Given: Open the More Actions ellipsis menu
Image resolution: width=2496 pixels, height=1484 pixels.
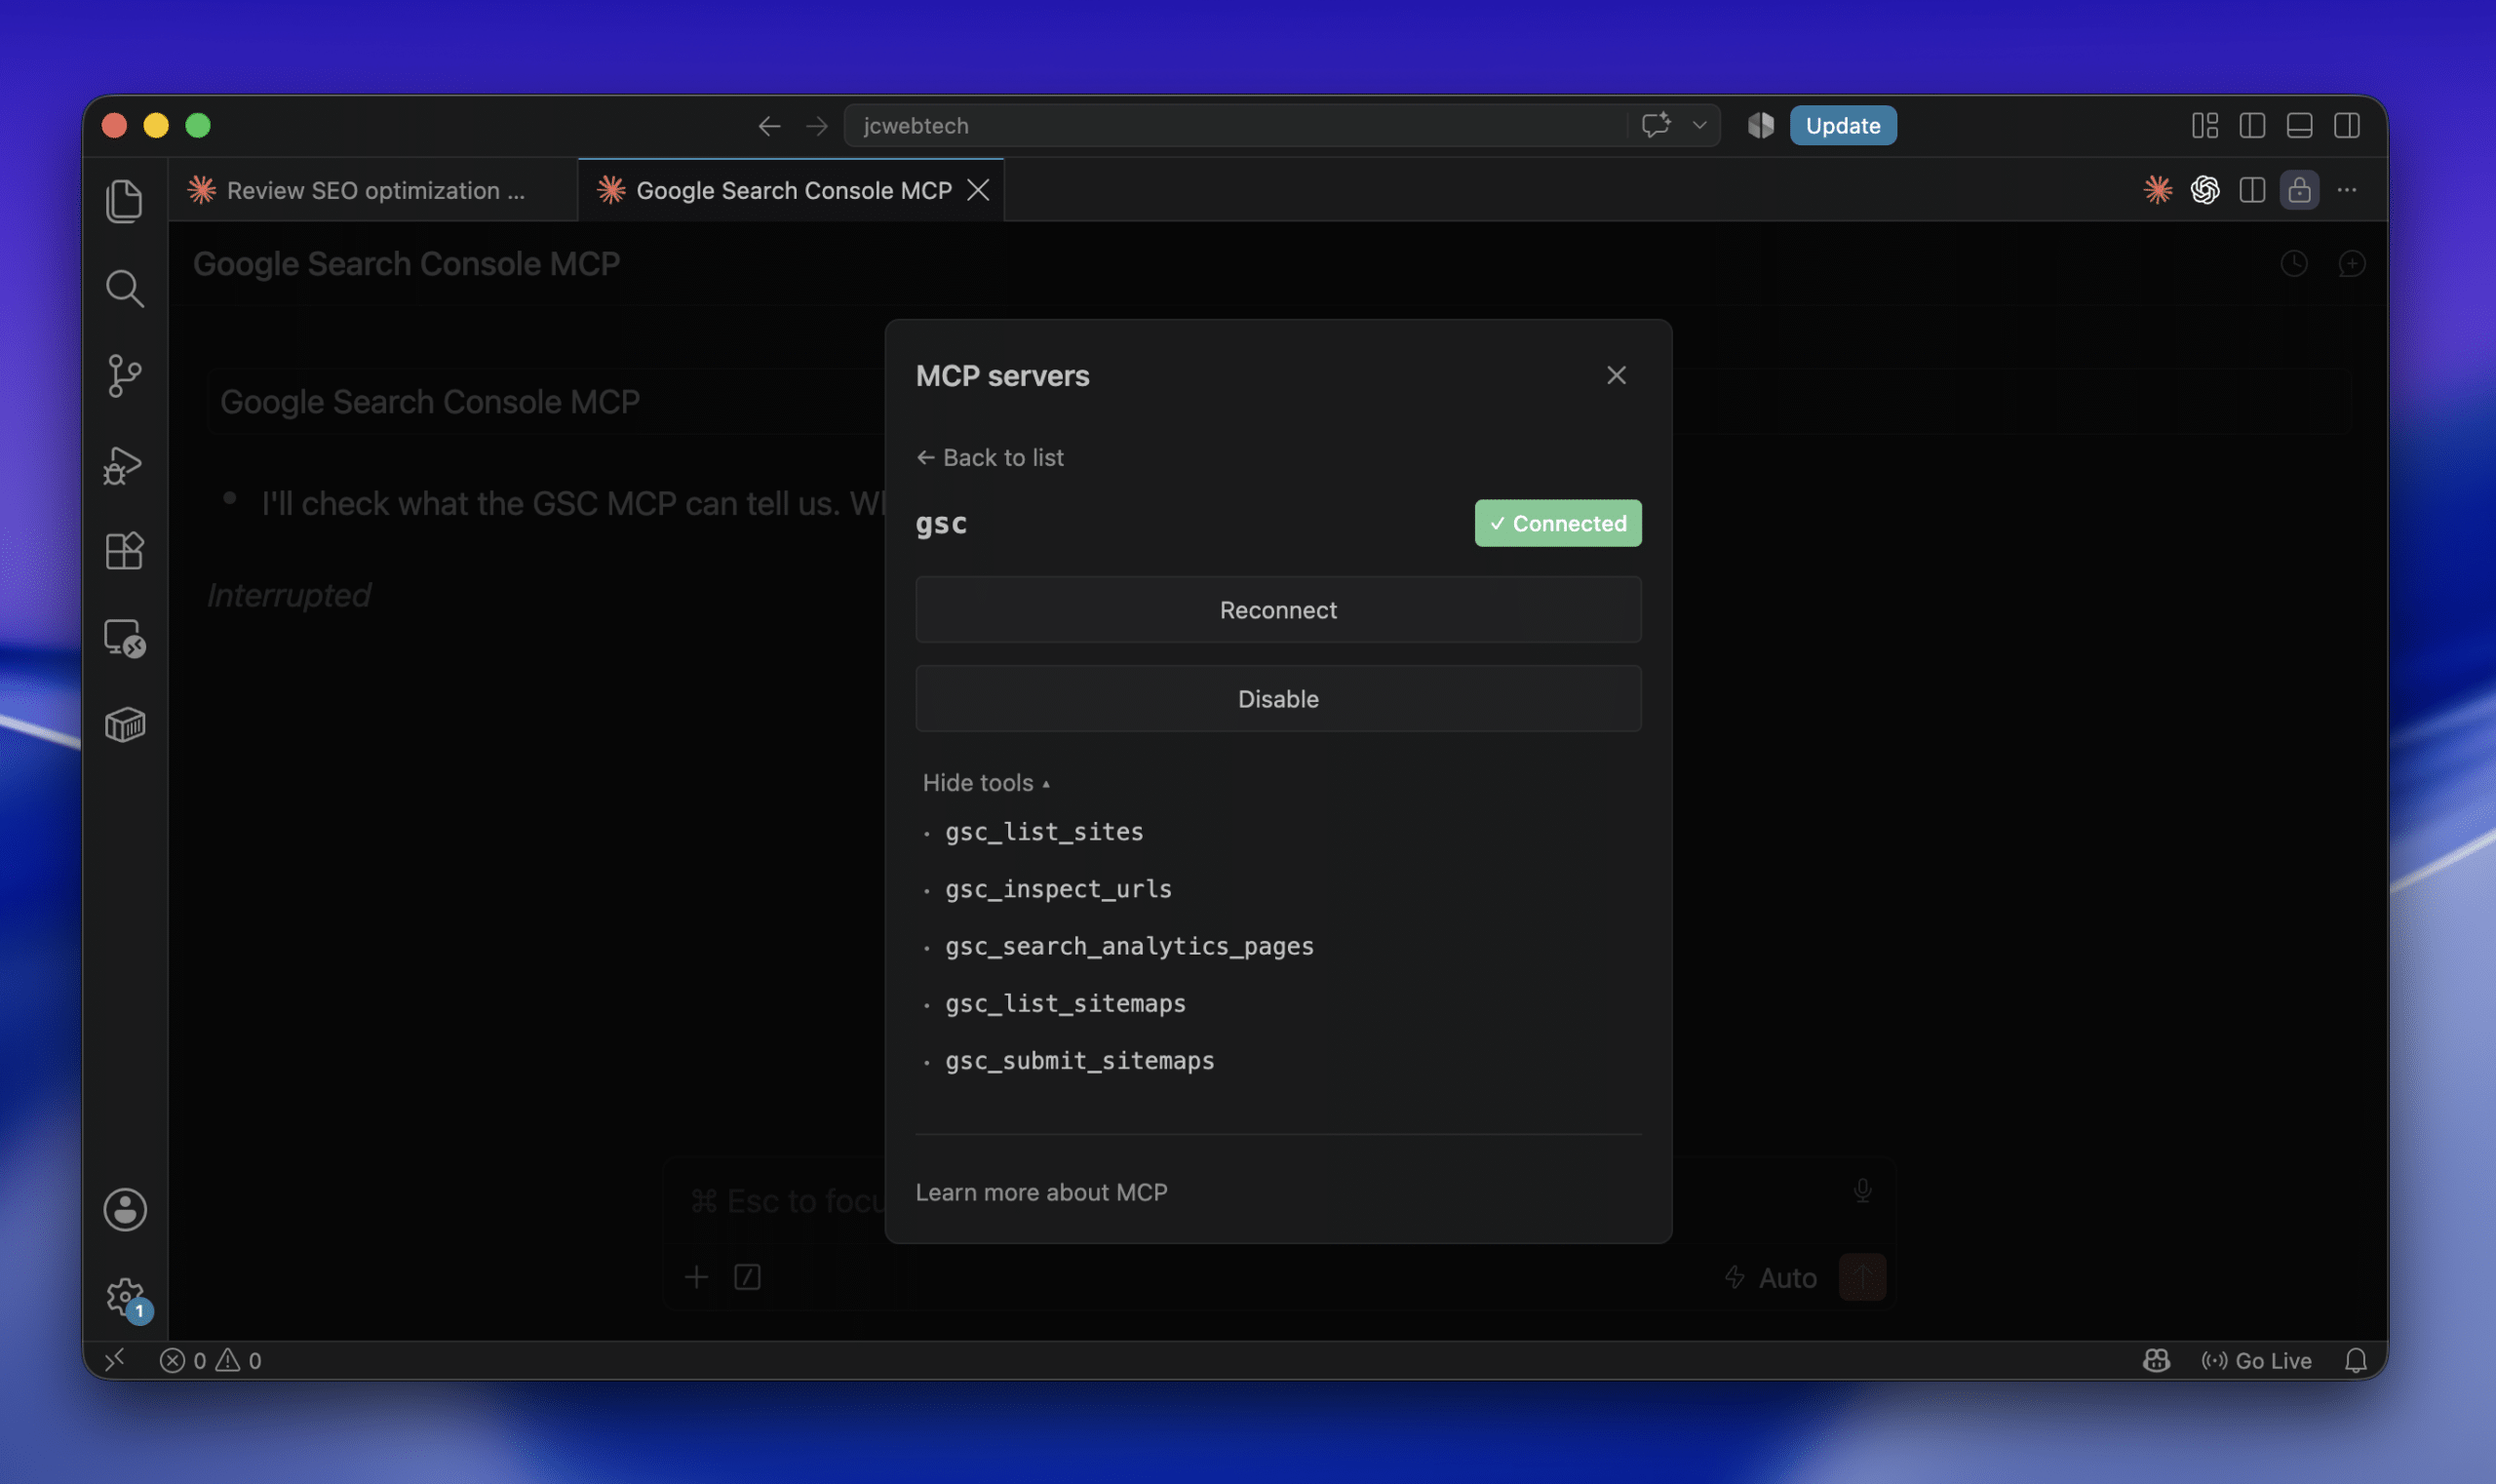Looking at the screenshot, I should (2347, 190).
